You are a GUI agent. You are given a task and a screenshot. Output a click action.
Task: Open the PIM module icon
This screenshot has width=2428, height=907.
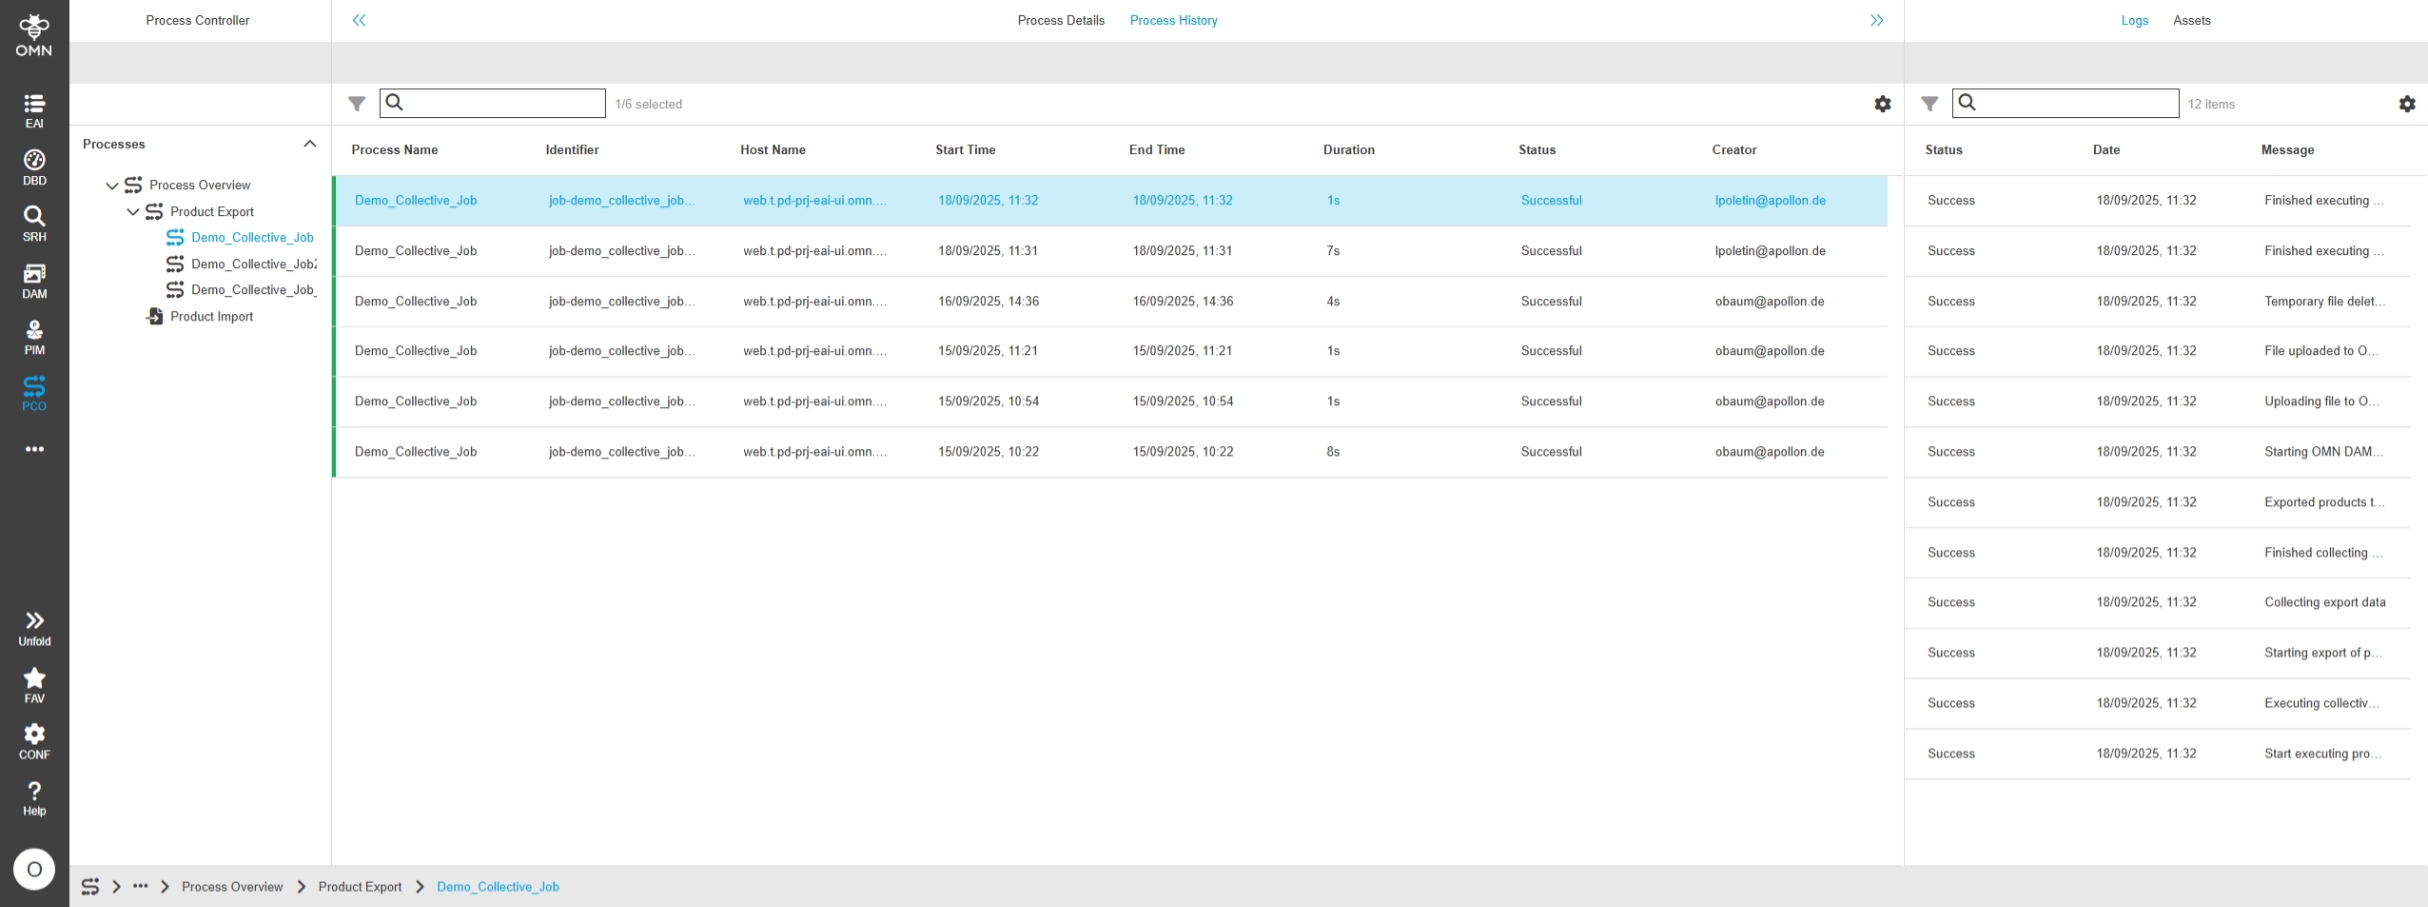tap(34, 336)
